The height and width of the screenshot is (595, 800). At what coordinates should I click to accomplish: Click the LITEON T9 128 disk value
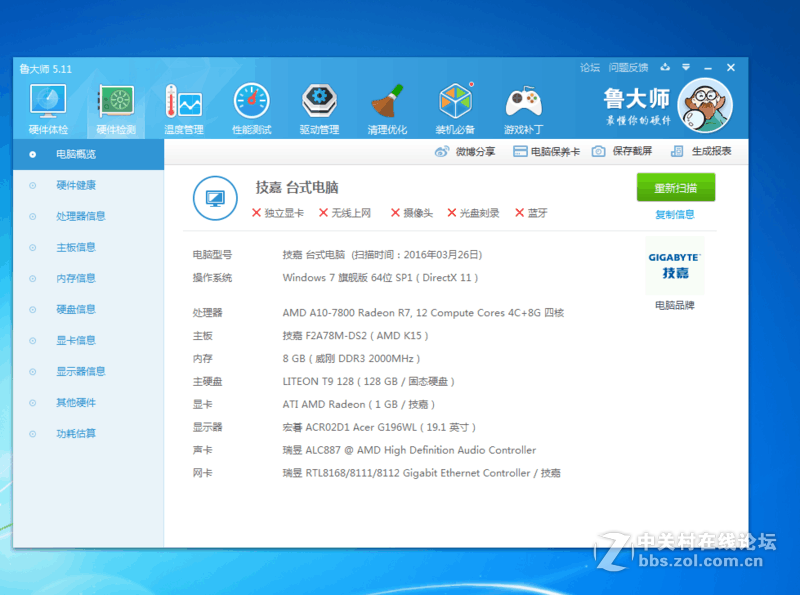(368, 382)
